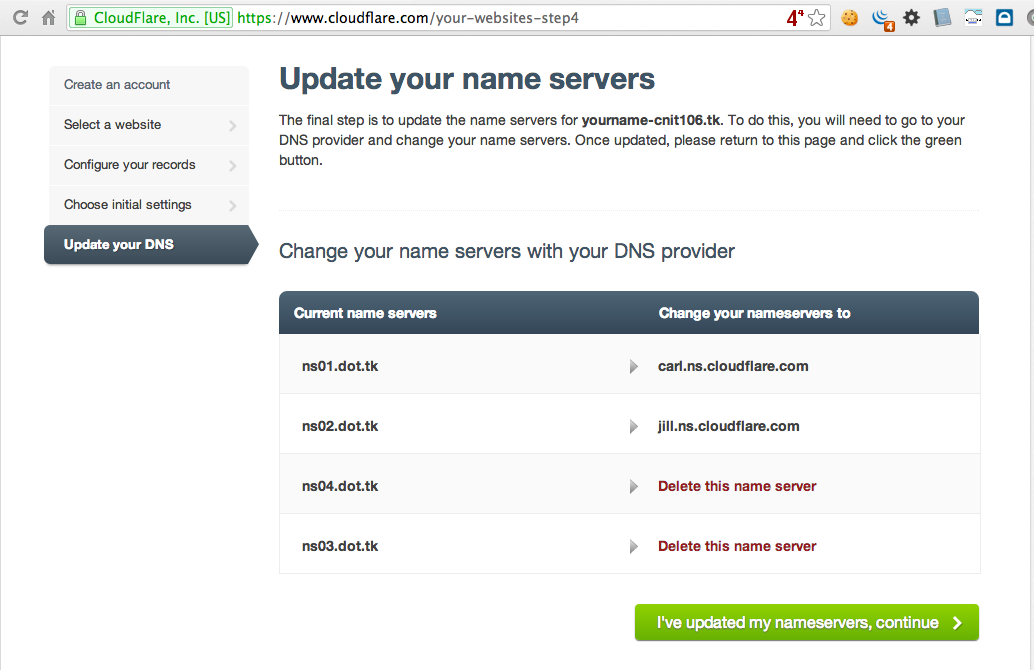Click the URL in the address bar
The height and width of the screenshot is (670, 1034).
pos(408,18)
